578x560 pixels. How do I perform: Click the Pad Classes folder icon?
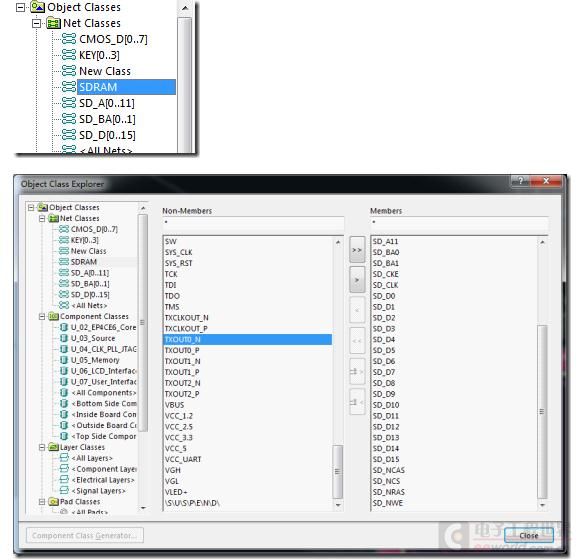[x=54, y=502]
